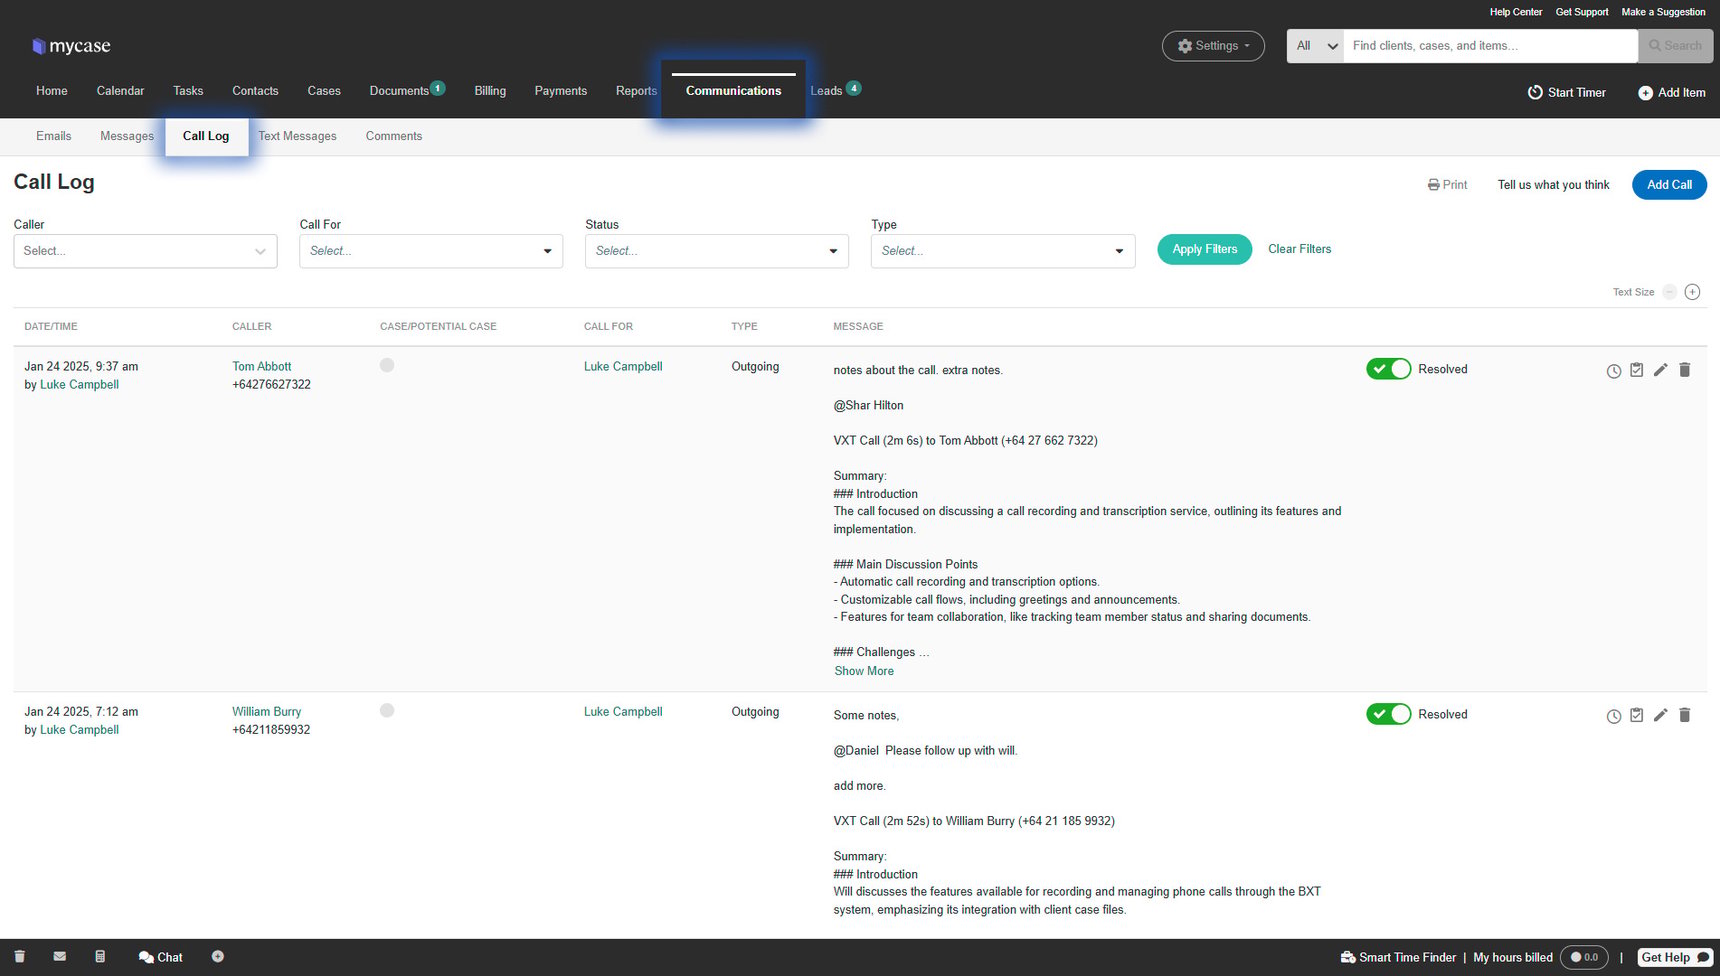Click the clipboard task icon for Tom Abbott's call
This screenshot has height=976, width=1720.
(1636, 370)
